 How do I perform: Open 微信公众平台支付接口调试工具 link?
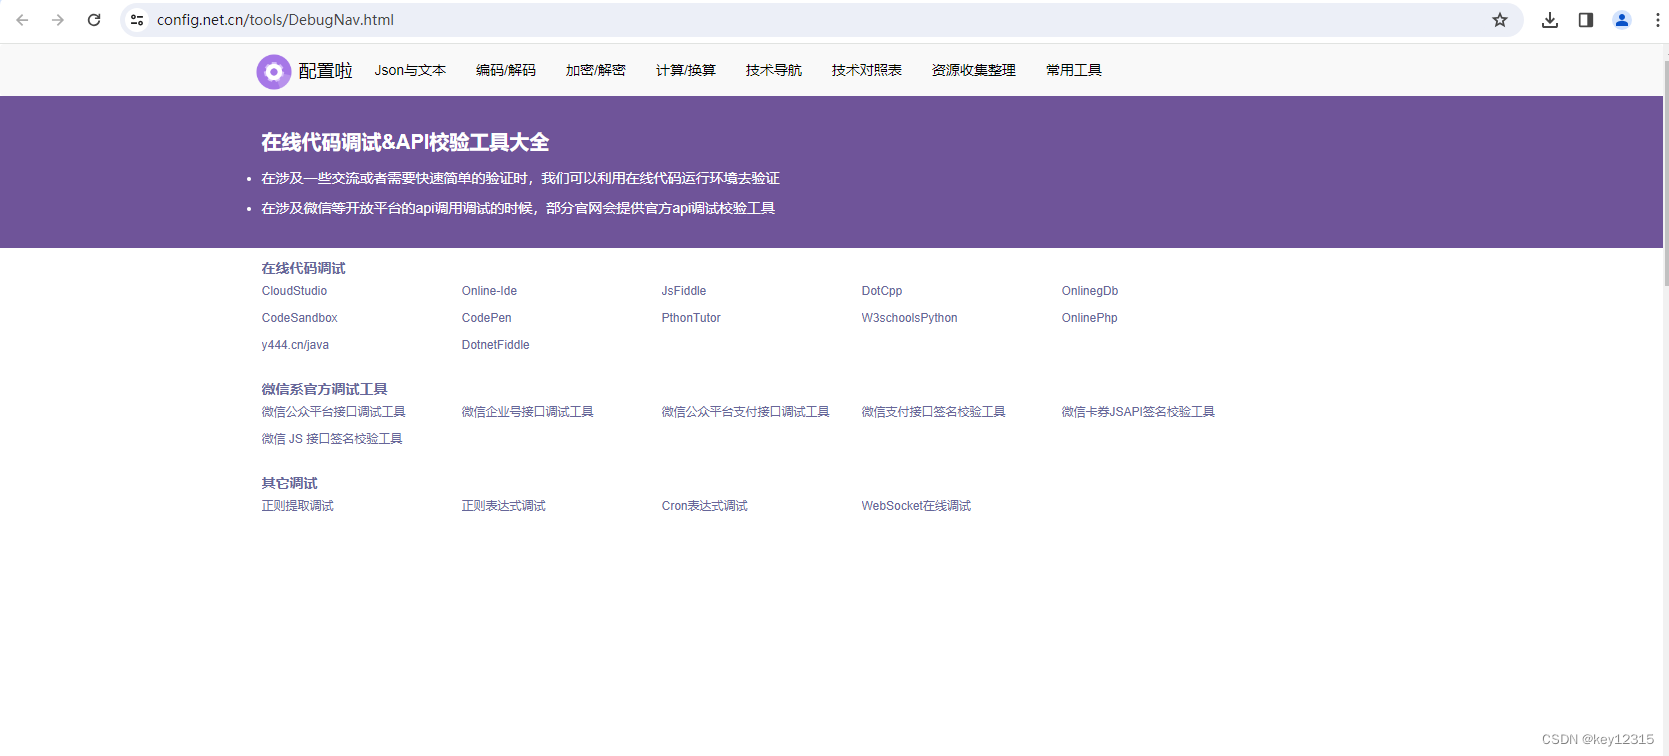[746, 412]
